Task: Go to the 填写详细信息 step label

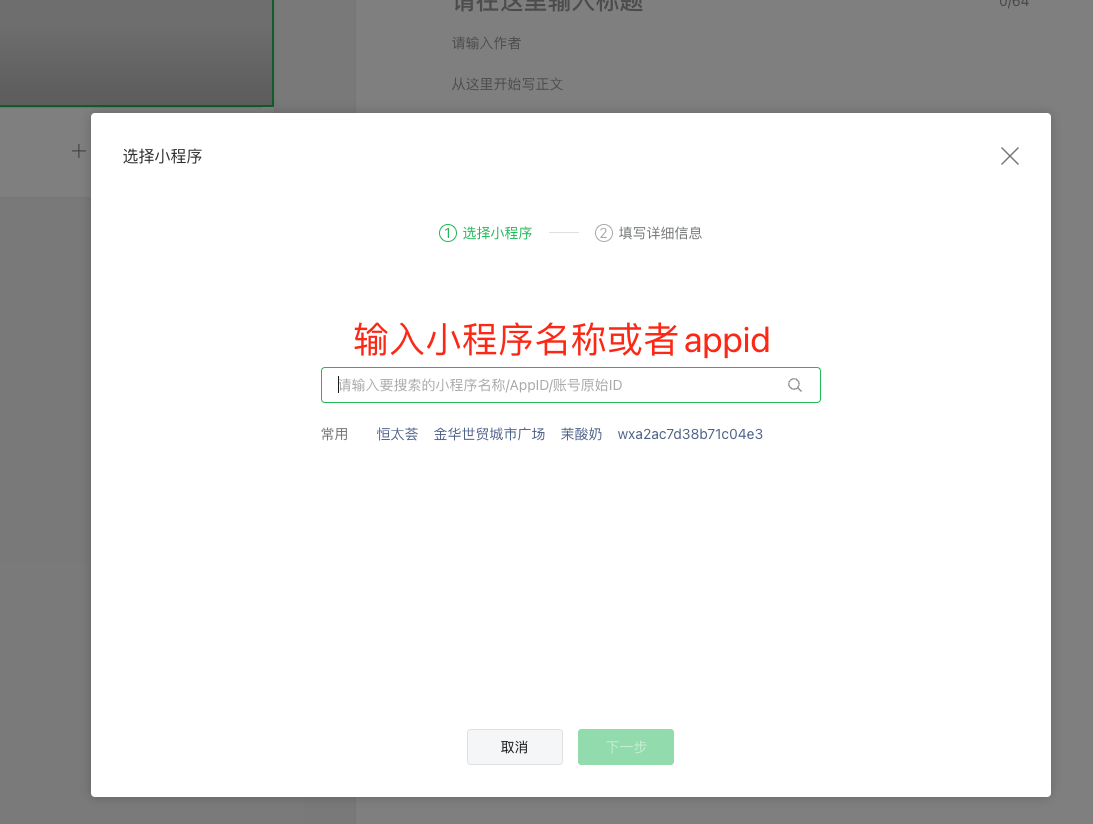Action: point(660,233)
